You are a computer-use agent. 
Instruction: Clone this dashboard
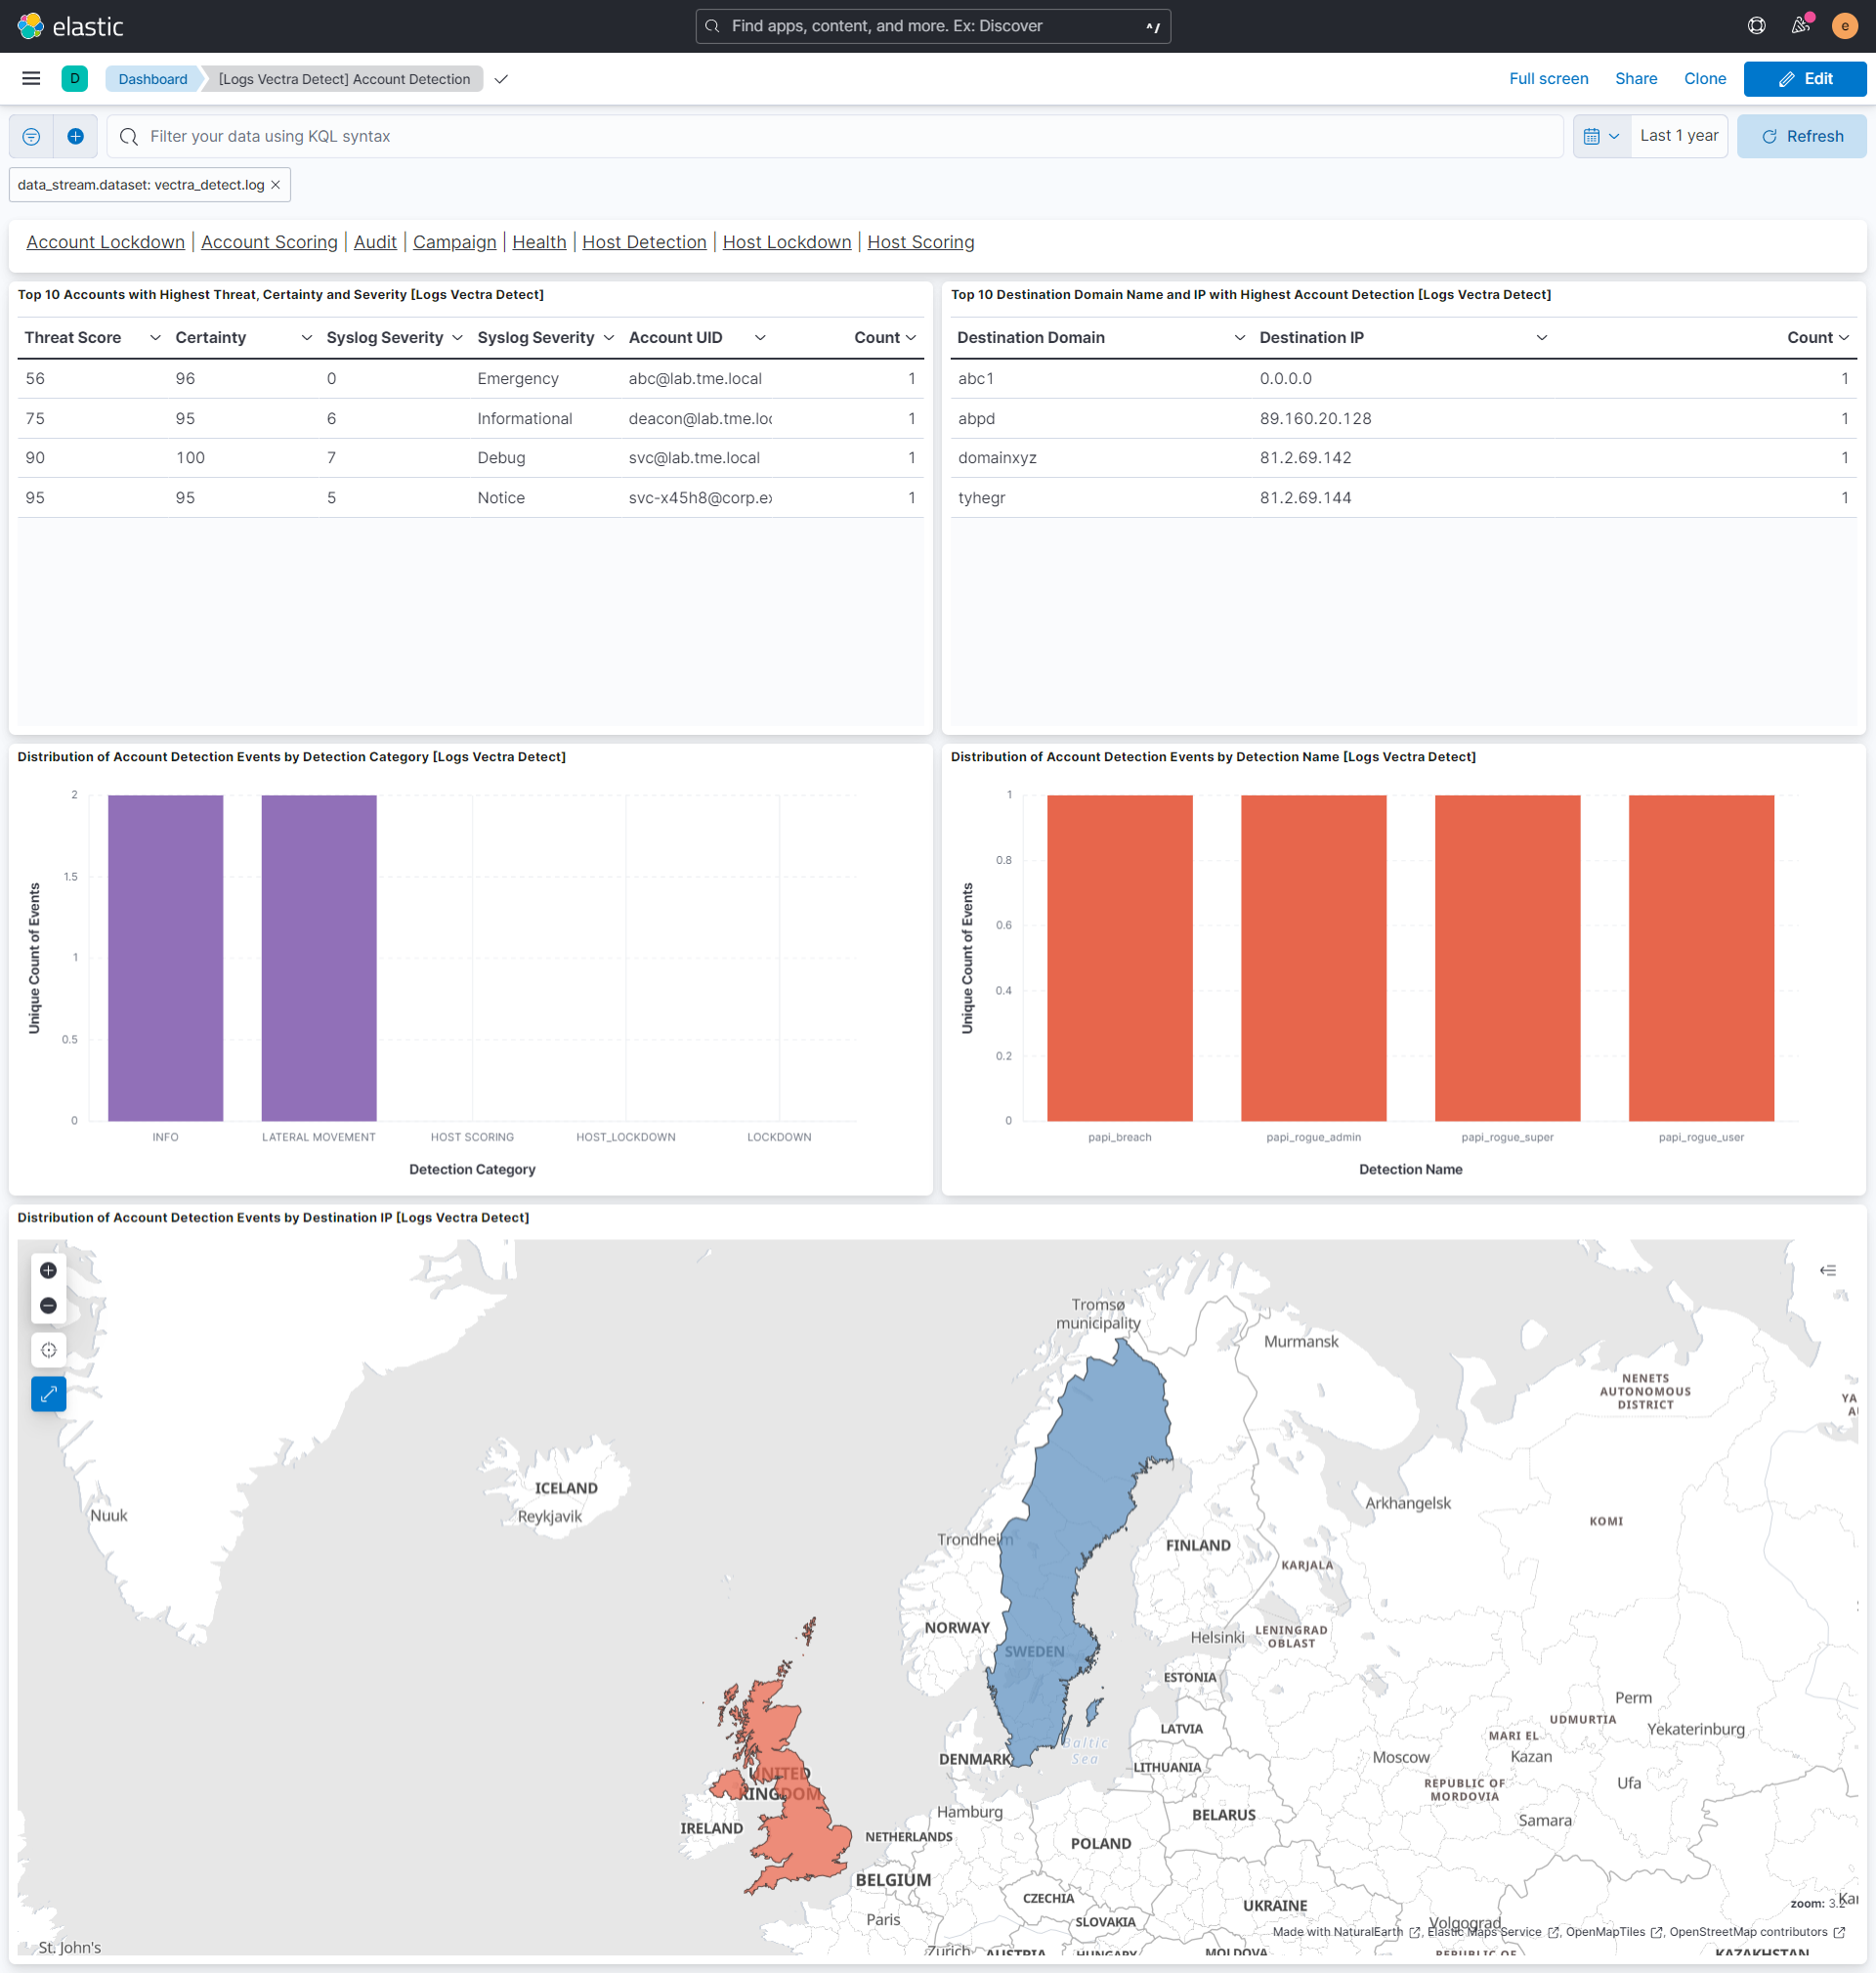pyautogui.click(x=1704, y=79)
